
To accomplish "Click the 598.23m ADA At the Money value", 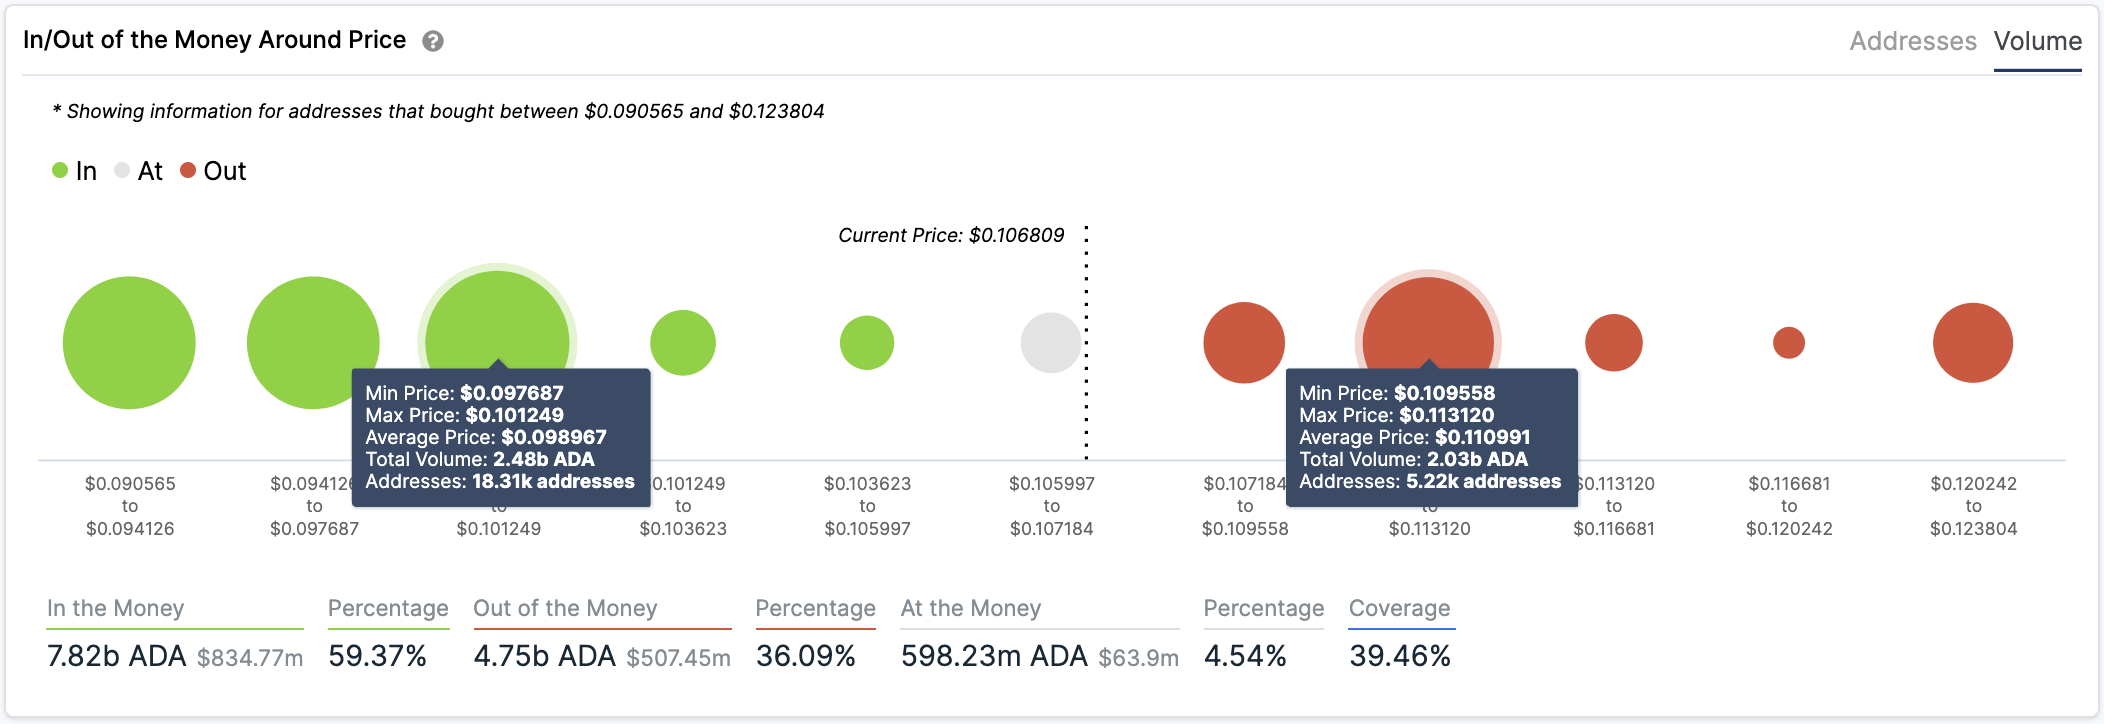I will 994,656.
